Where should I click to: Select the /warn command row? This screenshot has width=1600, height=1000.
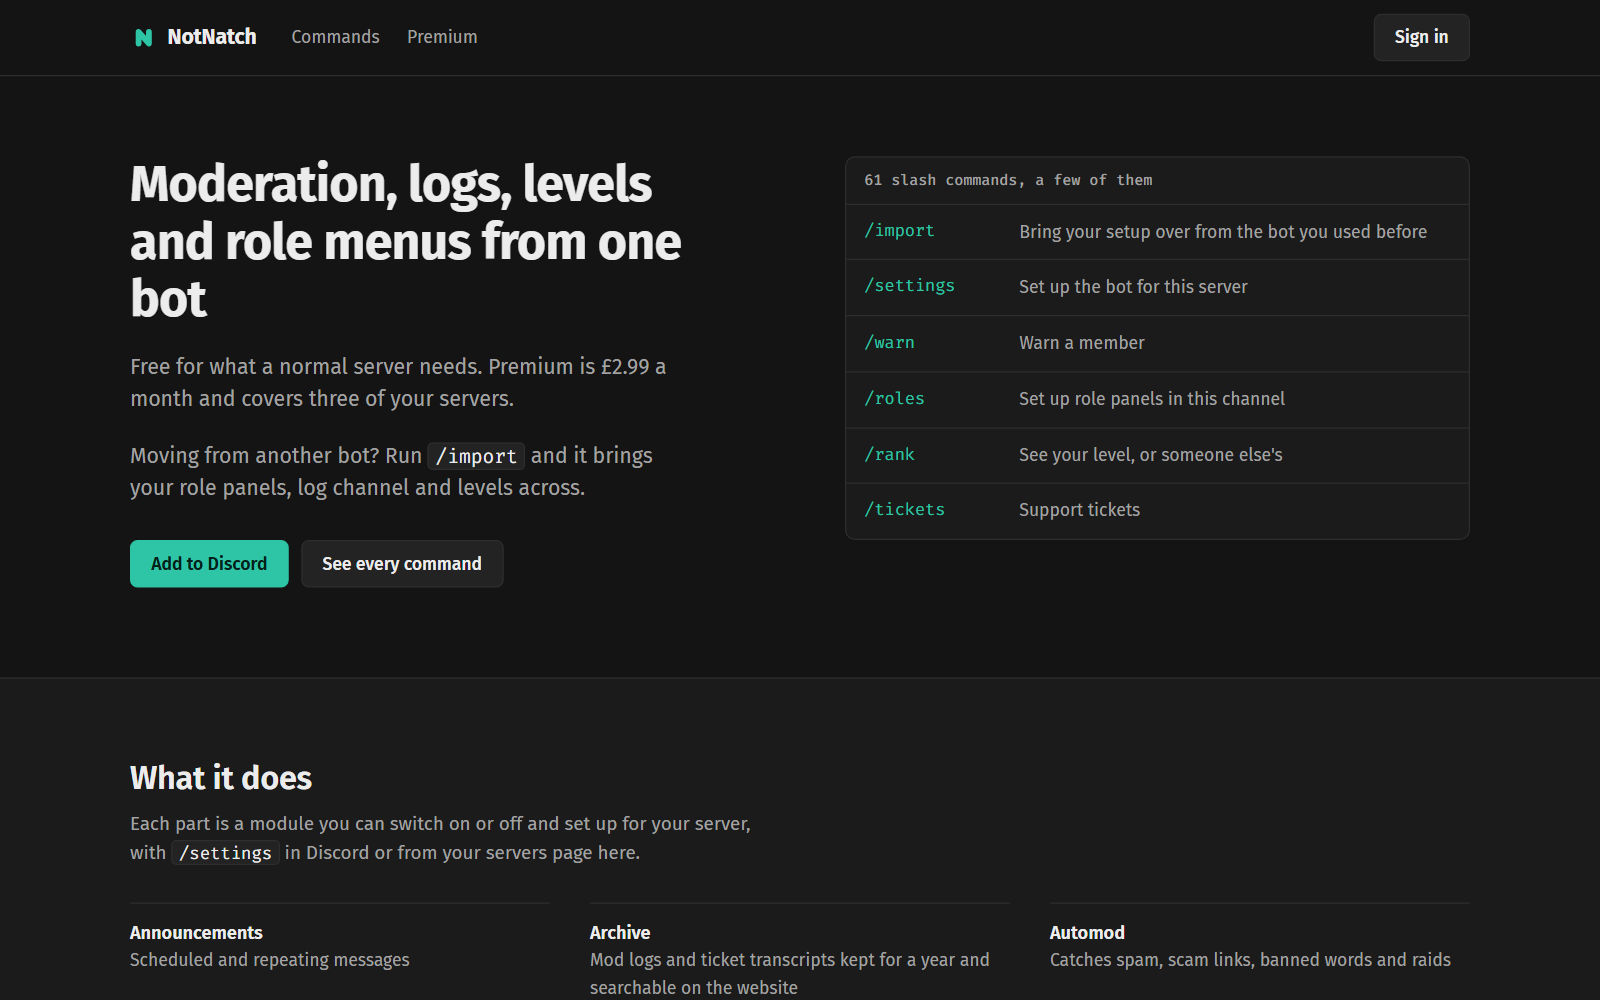(1157, 344)
